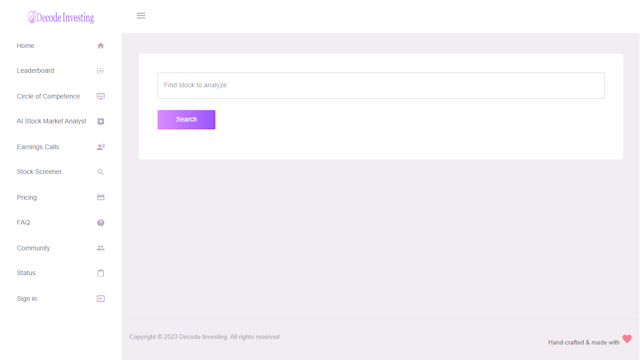This screenshot has height=360, width=640.
Task: Go to the Pricing page
Action: (60, 198)
